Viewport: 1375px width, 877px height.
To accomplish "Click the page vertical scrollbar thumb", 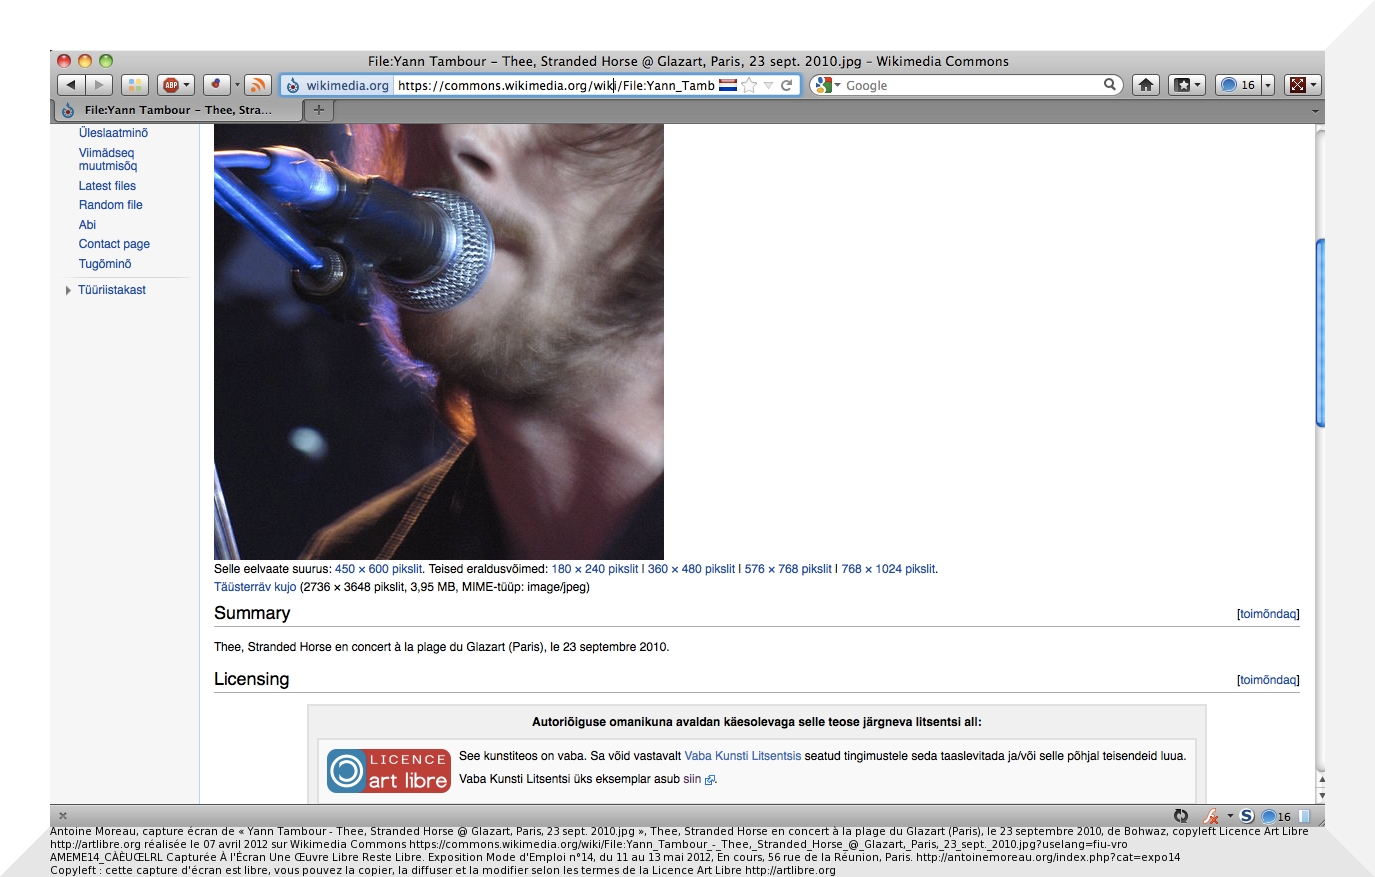I will click(1320, 333).
